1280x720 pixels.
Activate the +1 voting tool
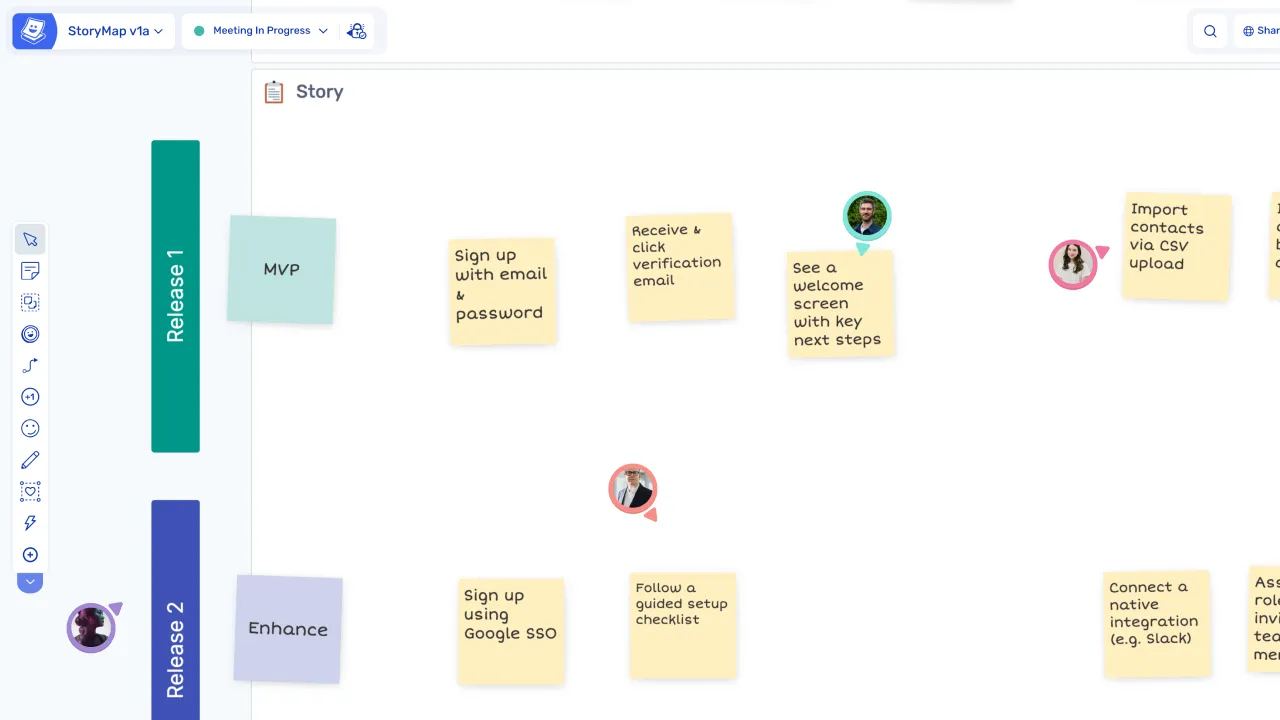(30, 397)
